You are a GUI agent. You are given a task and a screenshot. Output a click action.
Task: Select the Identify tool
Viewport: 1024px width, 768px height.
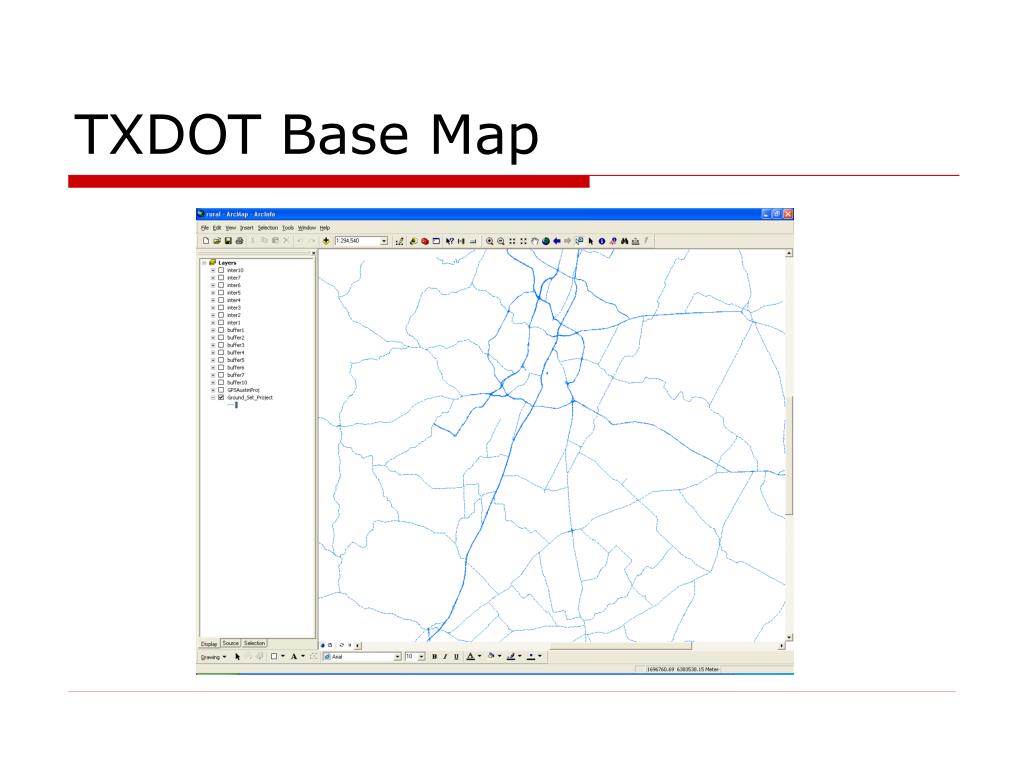[x=601, y=241]
